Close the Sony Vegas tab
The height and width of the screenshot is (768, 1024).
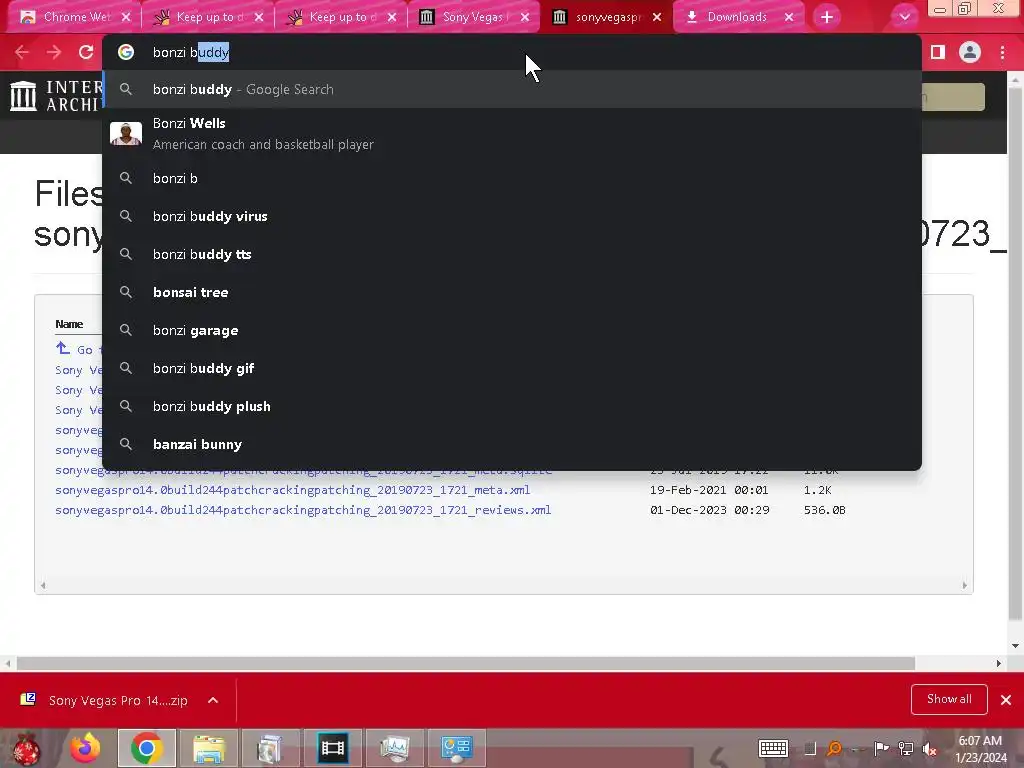pos(525,17)
